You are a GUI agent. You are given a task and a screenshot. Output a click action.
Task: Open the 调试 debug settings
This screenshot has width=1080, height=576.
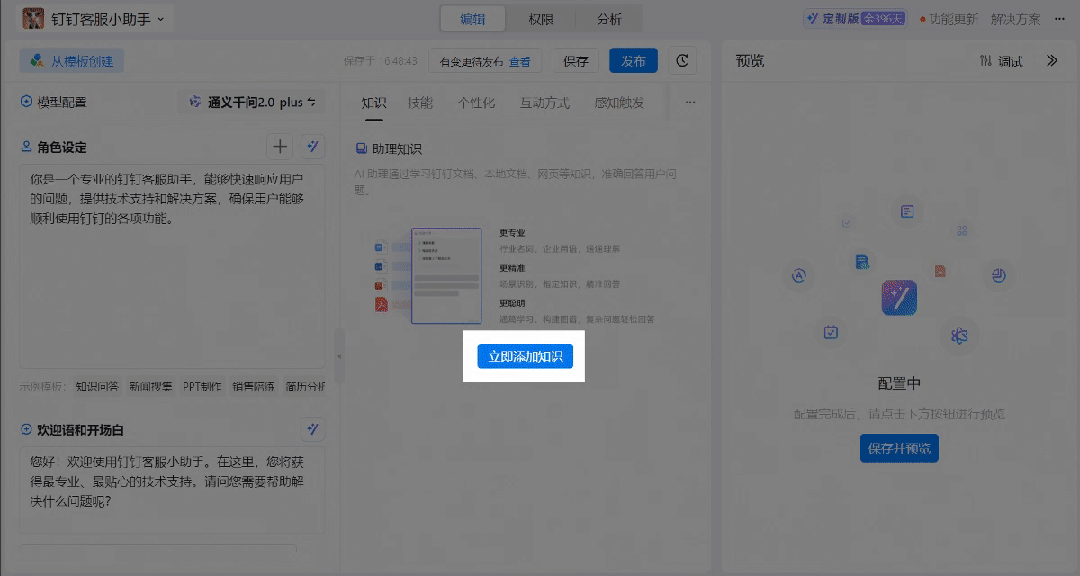point(1001,61)
